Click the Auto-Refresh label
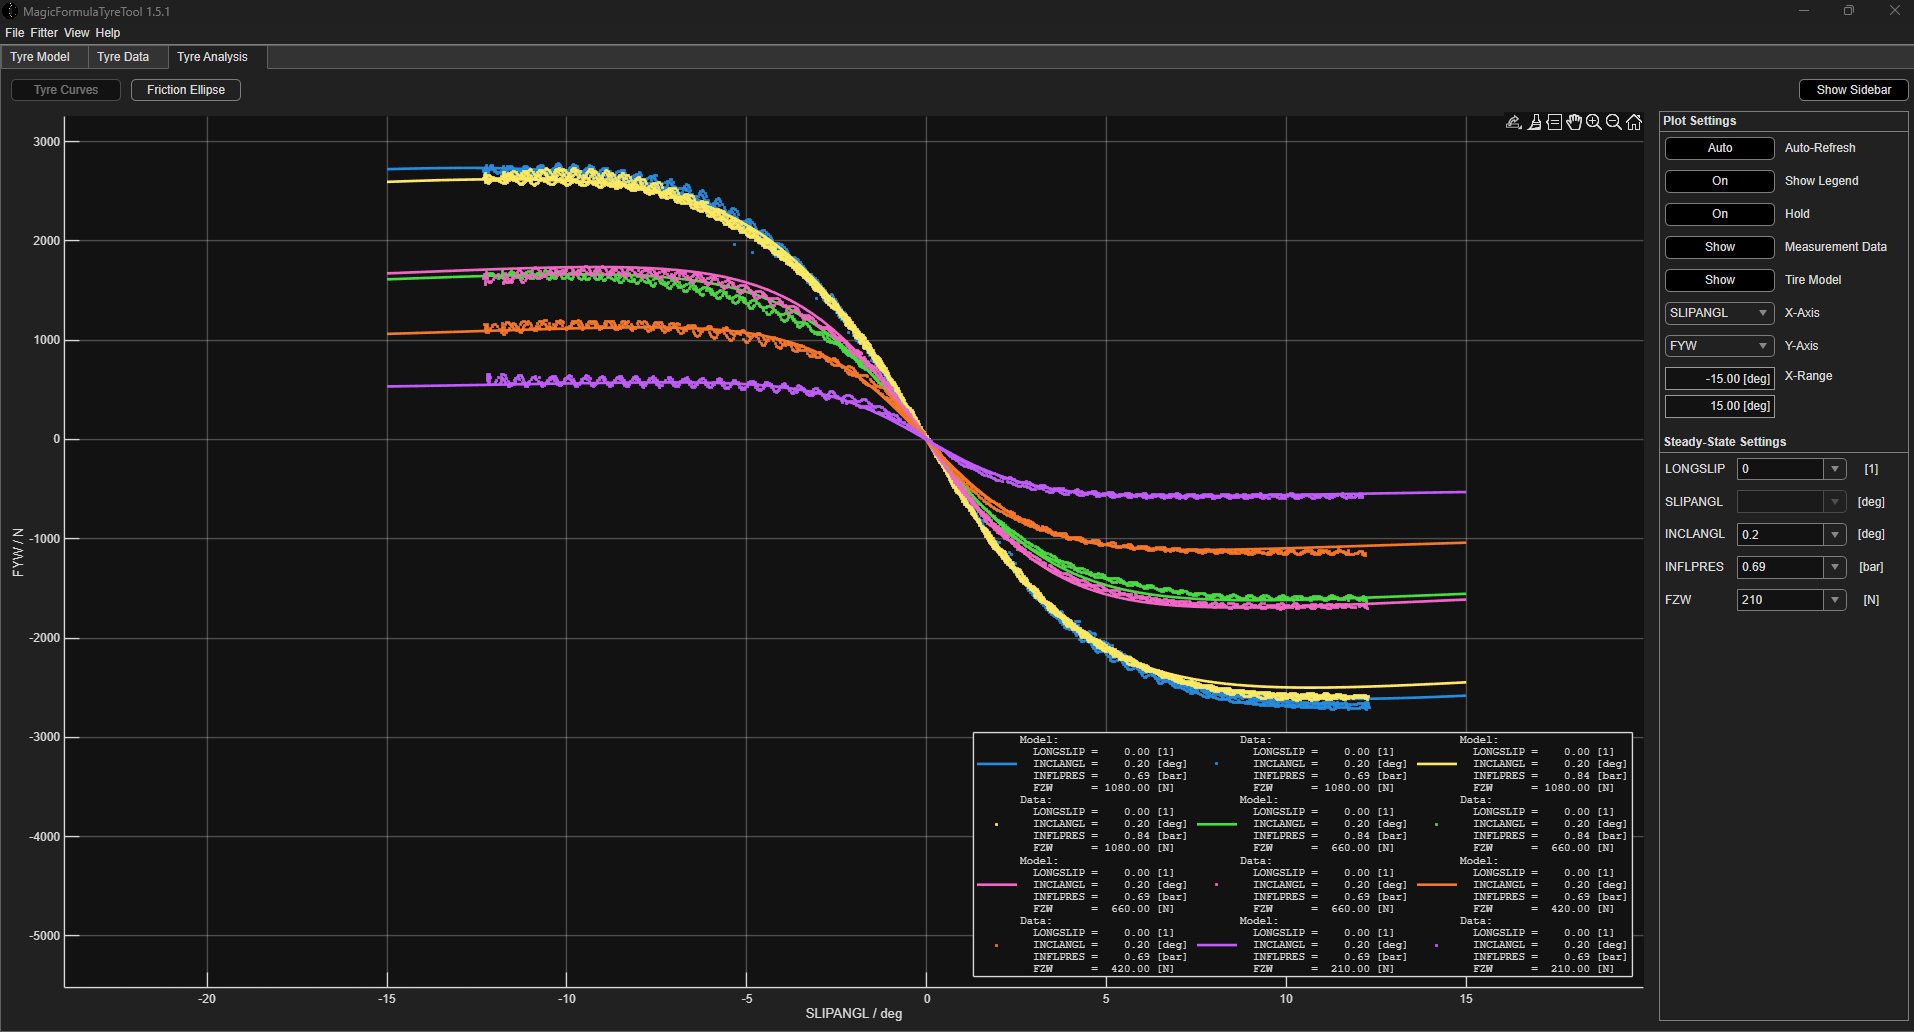This screenshot has width=1914, height=1032. pyautogui.click(x=1820, y=148)
